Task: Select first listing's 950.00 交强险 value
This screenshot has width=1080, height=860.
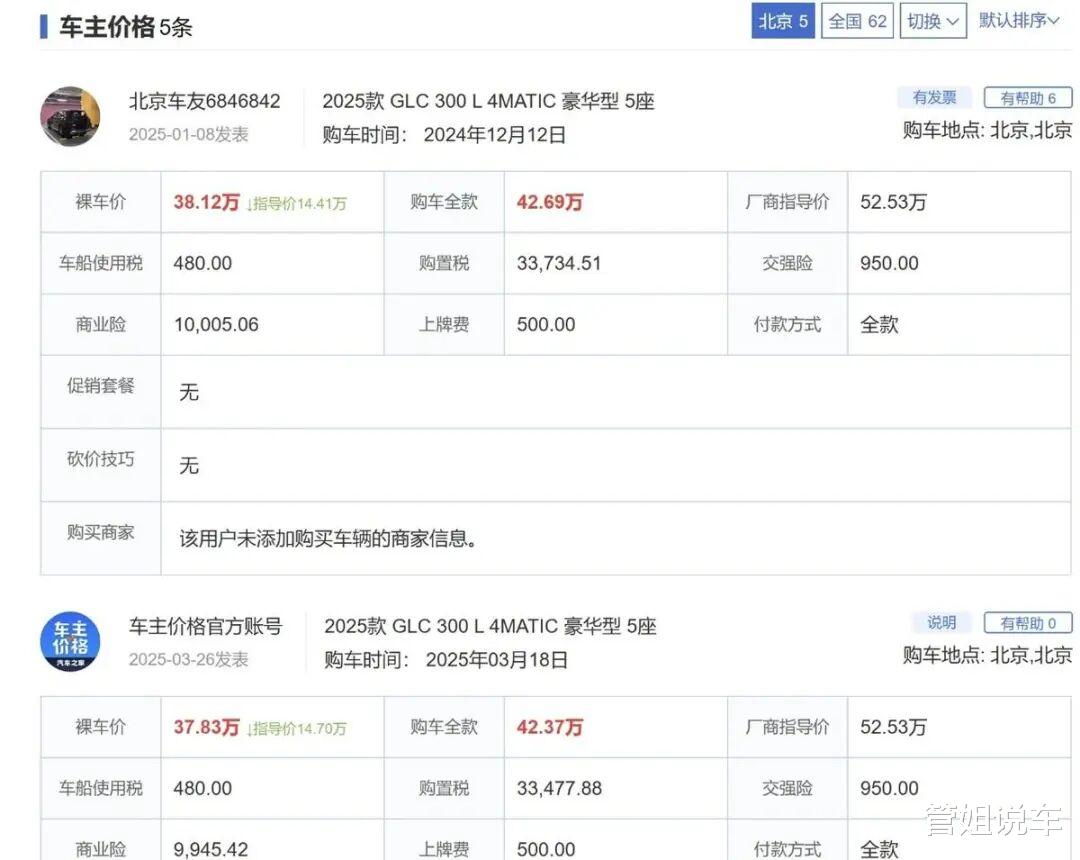Action: point(889,263)
